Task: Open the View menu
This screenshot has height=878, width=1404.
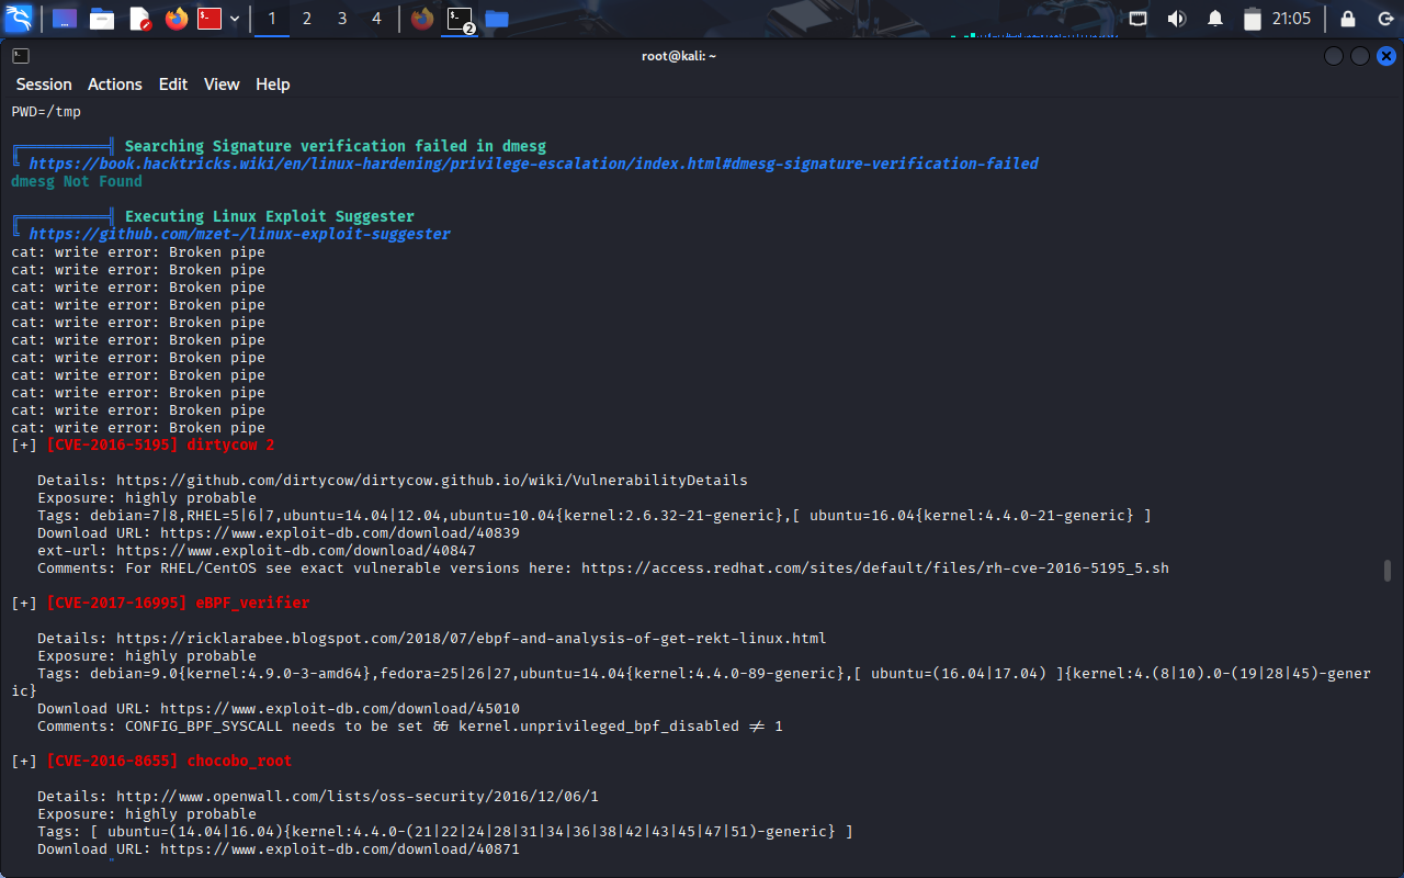Action: pos(222,84)
